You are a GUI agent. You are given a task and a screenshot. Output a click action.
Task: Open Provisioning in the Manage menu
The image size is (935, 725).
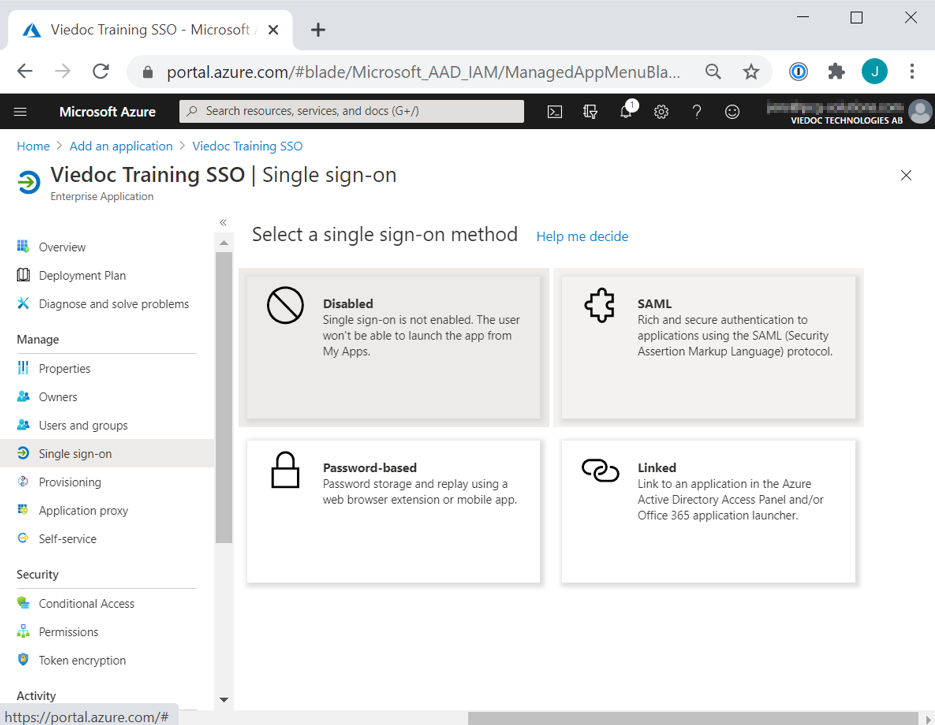point(69,482)
